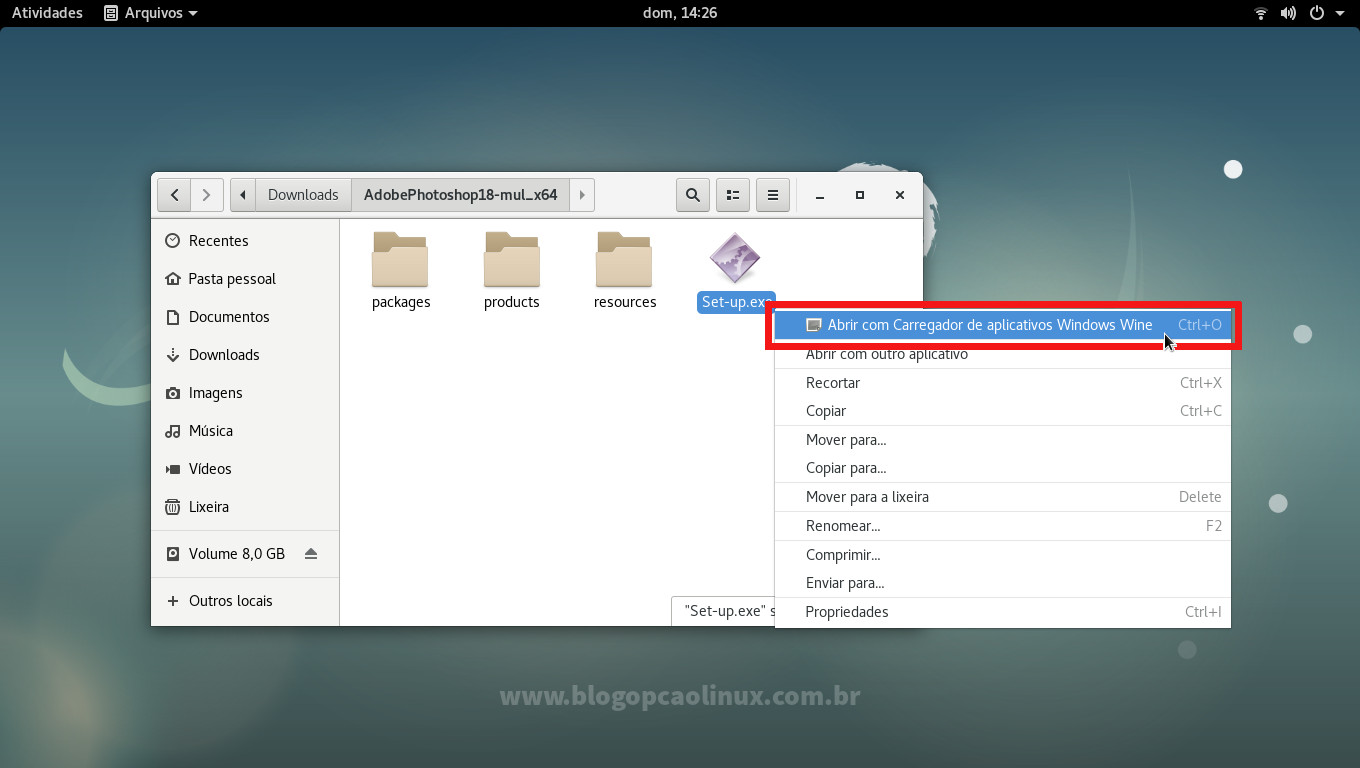Open the Atividades overview

click(47, 13)
